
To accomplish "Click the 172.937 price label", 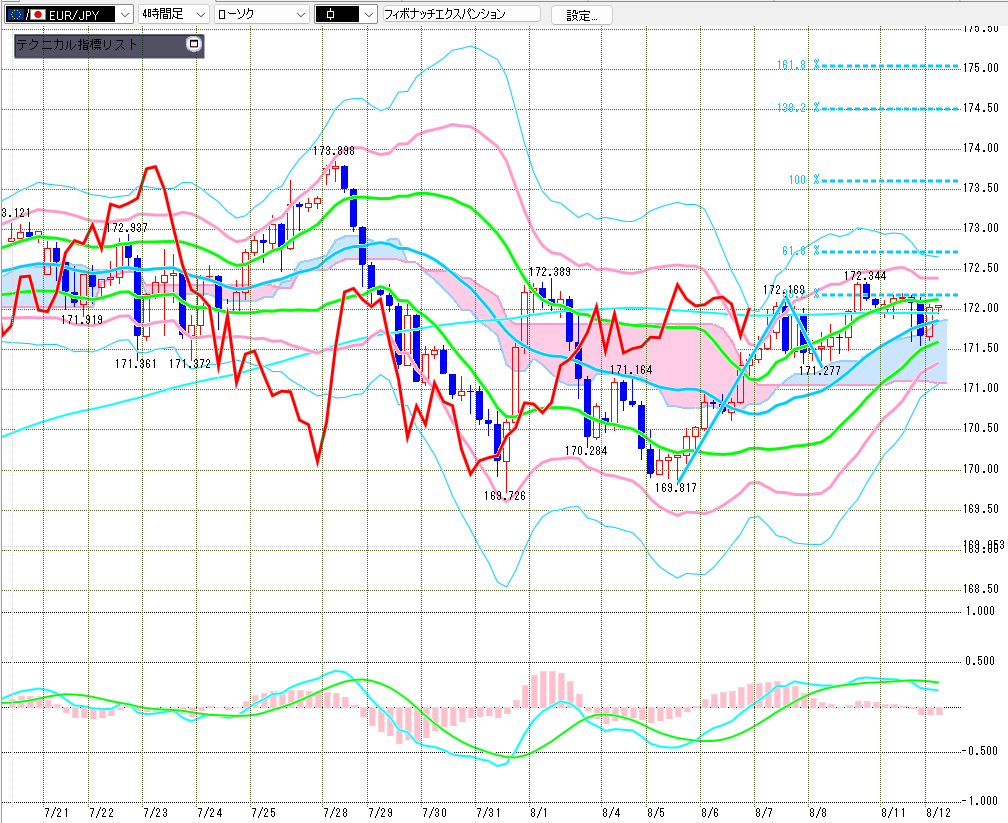I will coord(127,228).
